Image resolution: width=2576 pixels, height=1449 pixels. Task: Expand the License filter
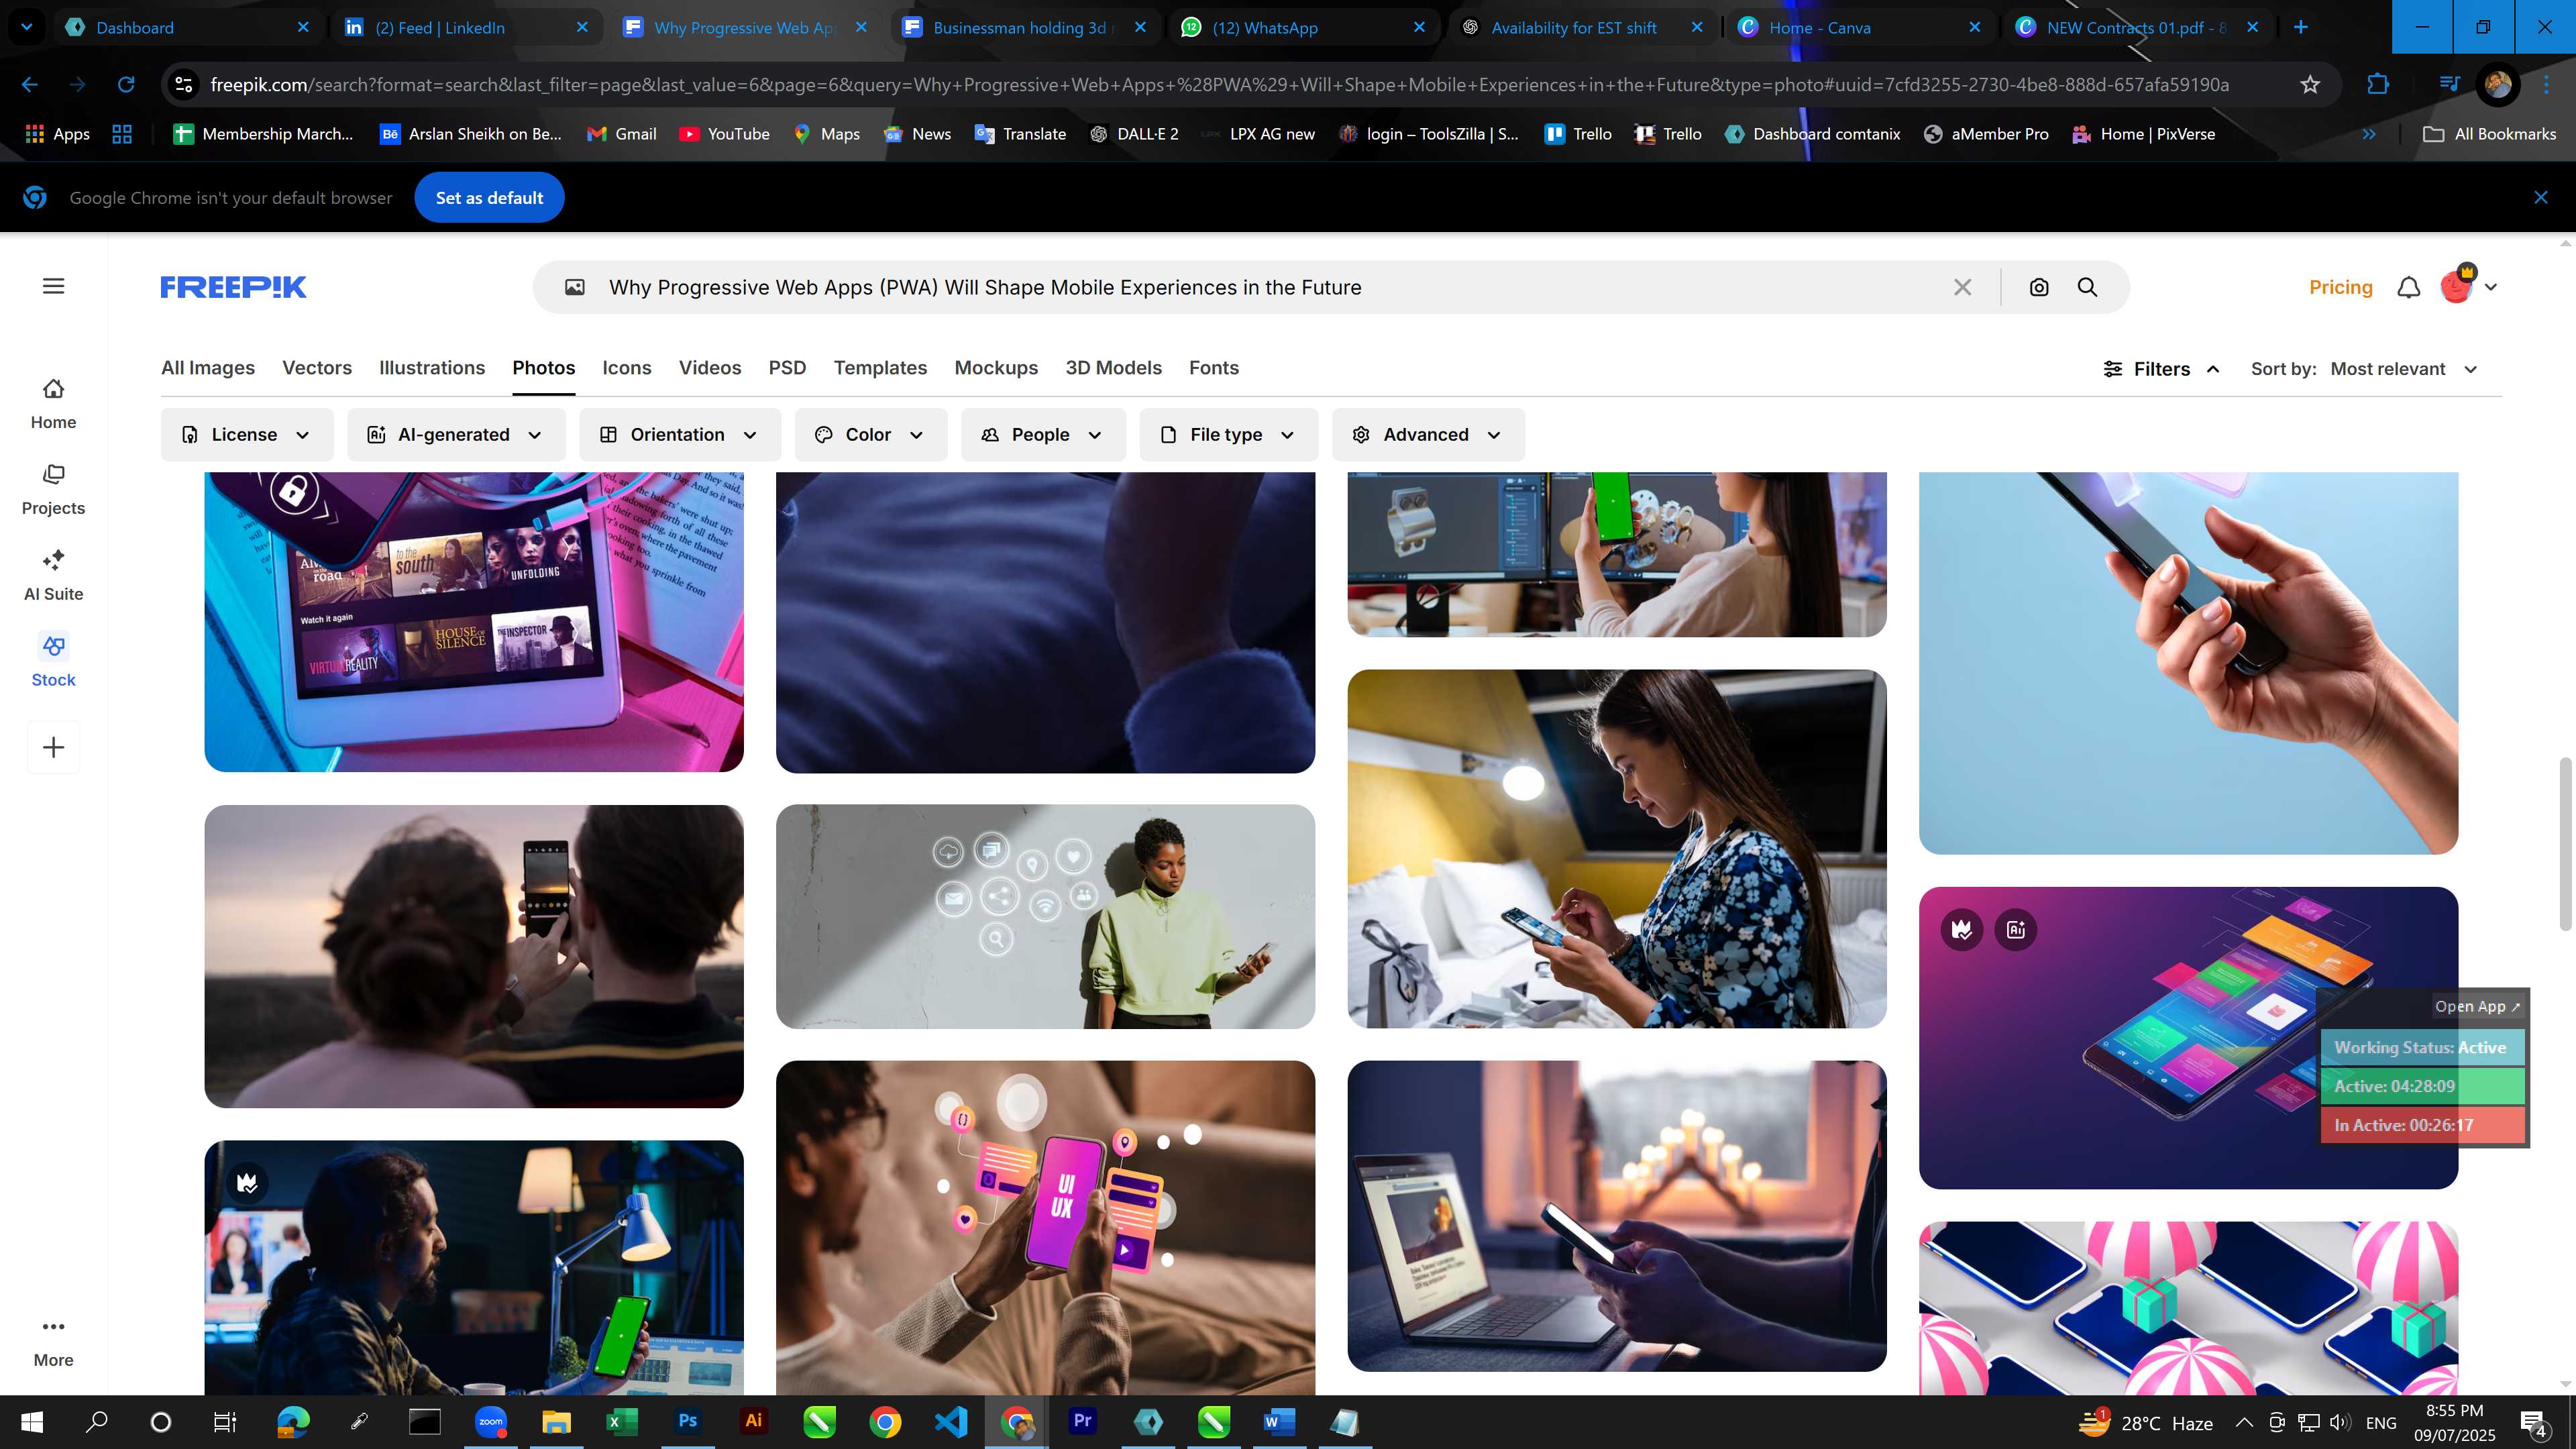247,434
